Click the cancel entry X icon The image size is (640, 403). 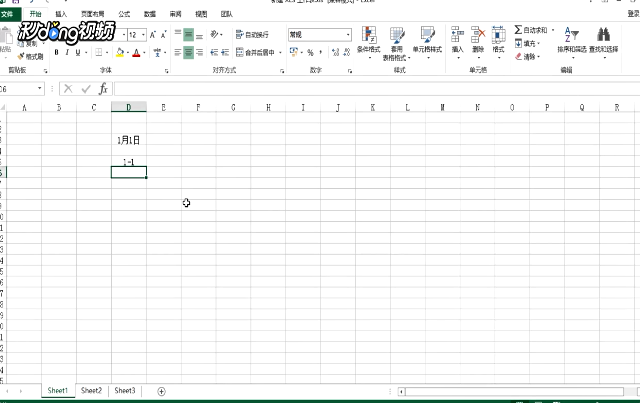[68, 89]
